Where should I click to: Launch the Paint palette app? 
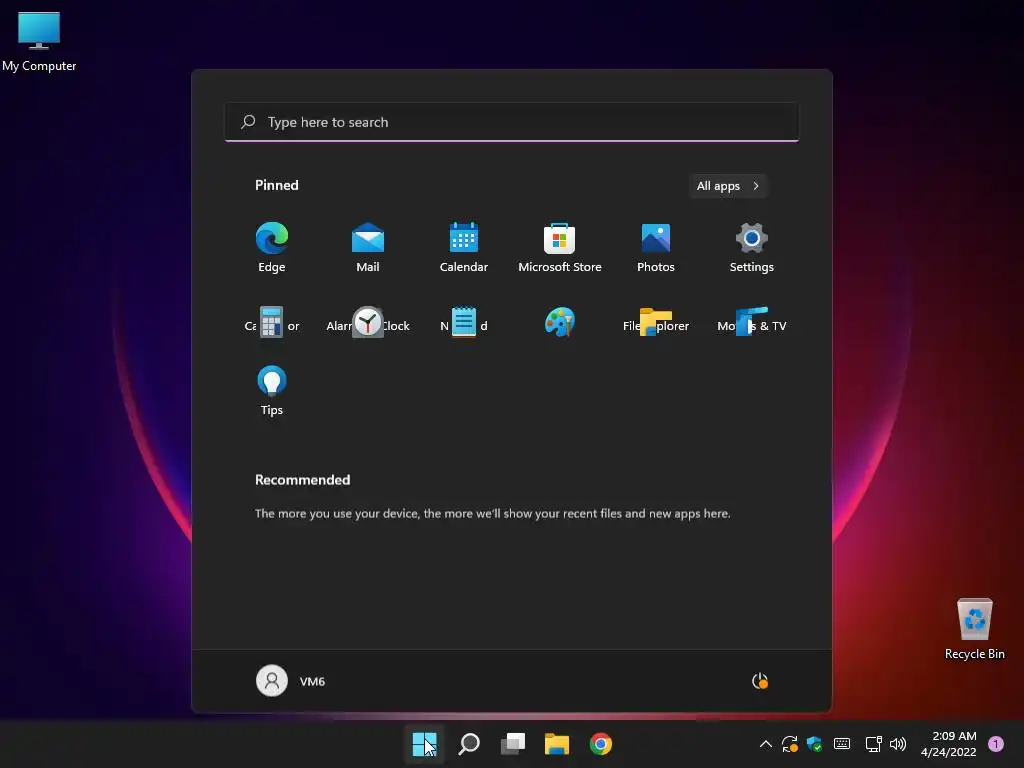pos(560,322)
